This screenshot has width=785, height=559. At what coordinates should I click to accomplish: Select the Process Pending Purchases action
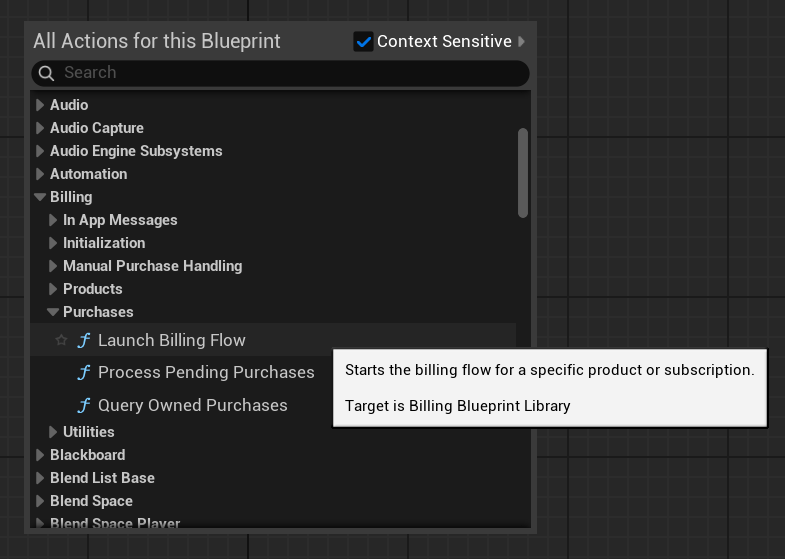(x=206, y=373)
